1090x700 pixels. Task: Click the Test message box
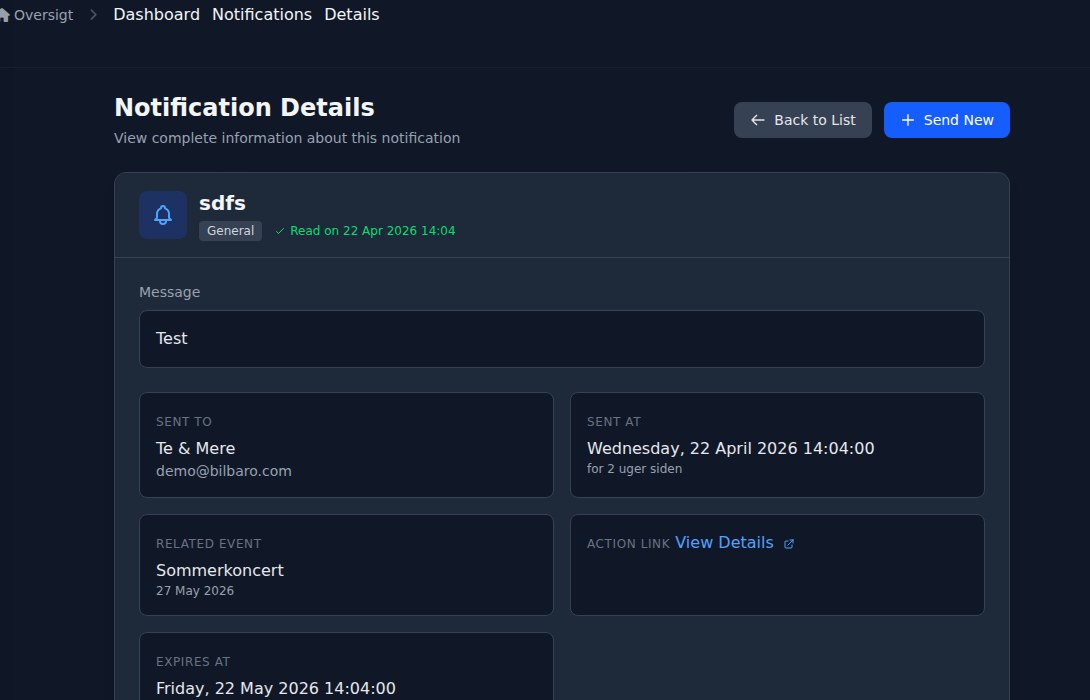562,339
